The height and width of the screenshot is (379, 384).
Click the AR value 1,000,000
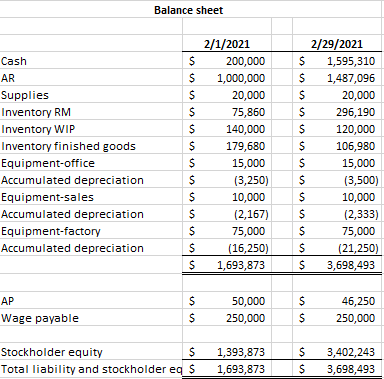(x=241, y=78)
